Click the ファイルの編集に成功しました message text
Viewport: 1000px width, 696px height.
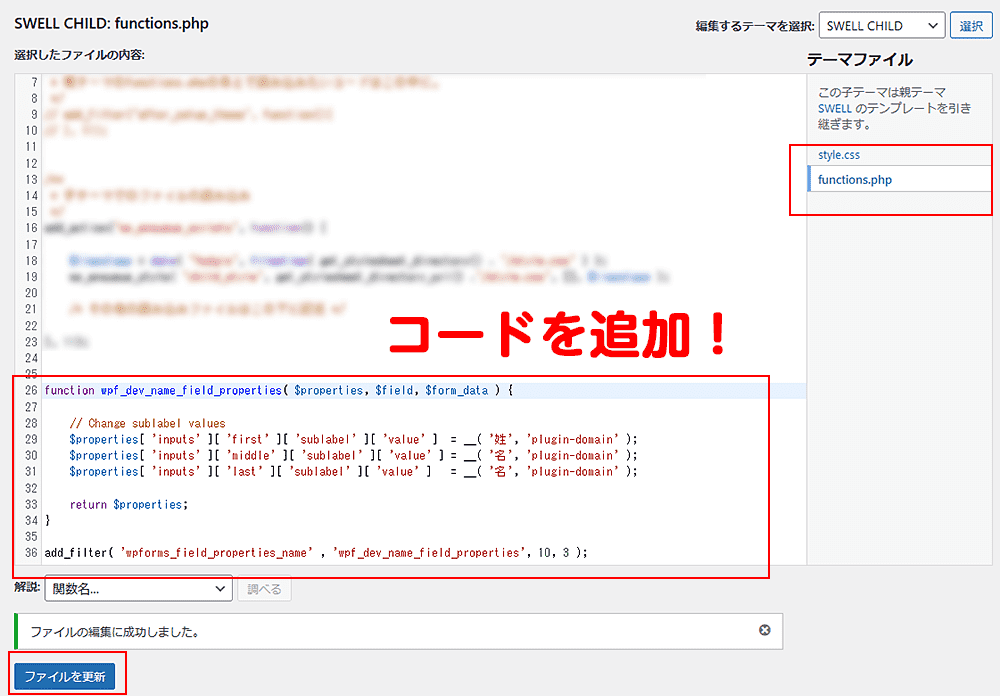click(115, 632)
